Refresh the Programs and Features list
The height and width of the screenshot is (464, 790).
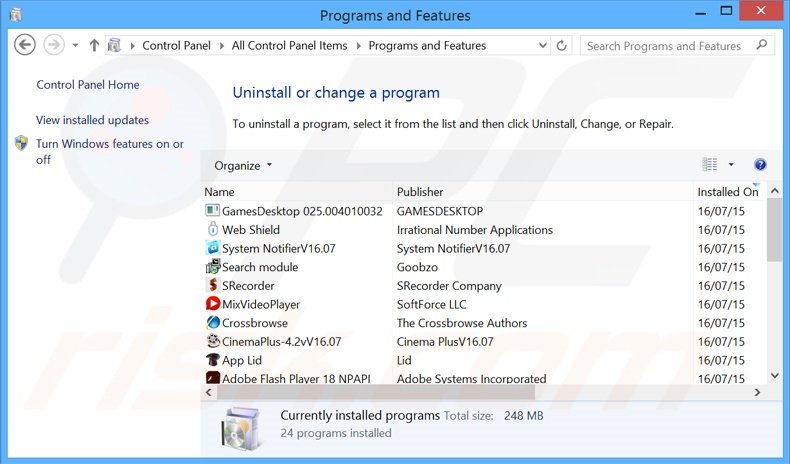[561, 46]
